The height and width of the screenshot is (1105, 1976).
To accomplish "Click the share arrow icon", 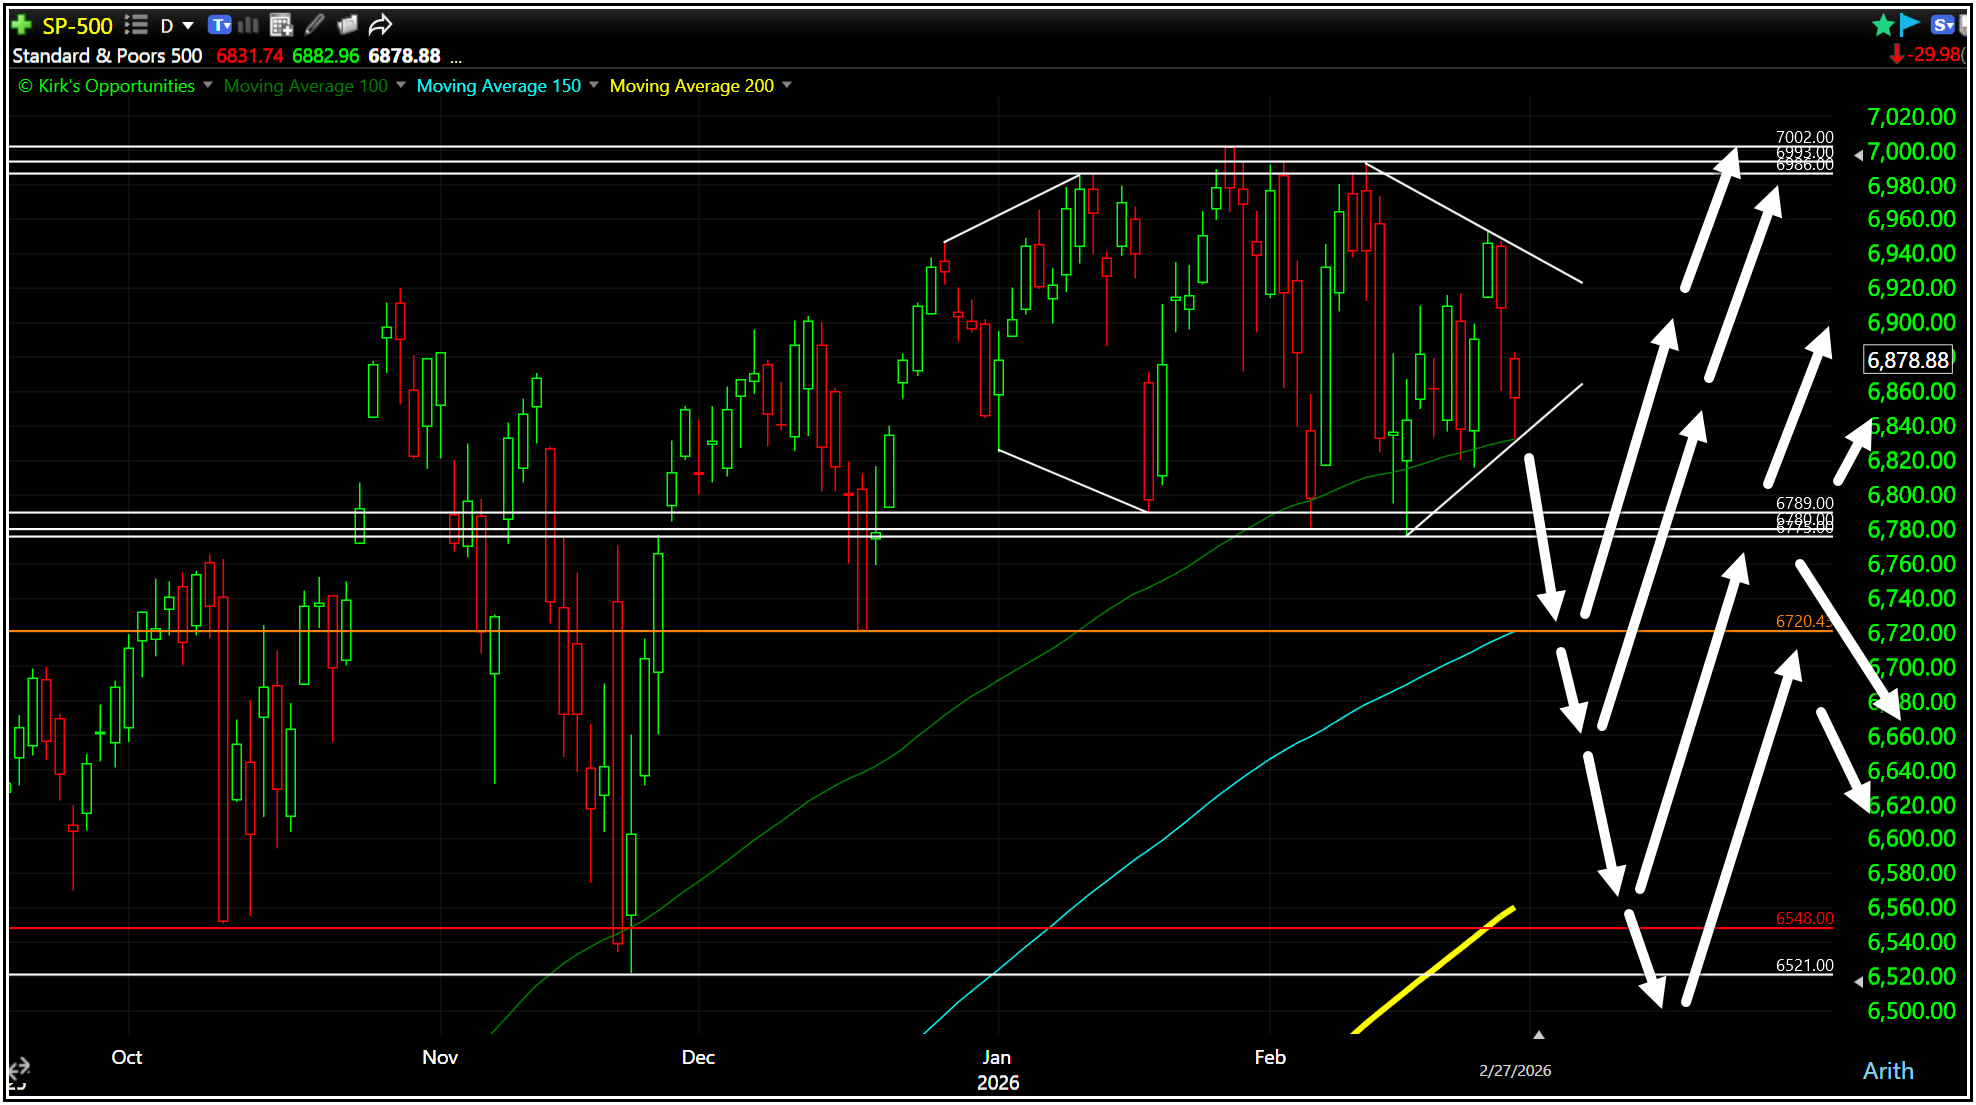I will pos(380,25).
